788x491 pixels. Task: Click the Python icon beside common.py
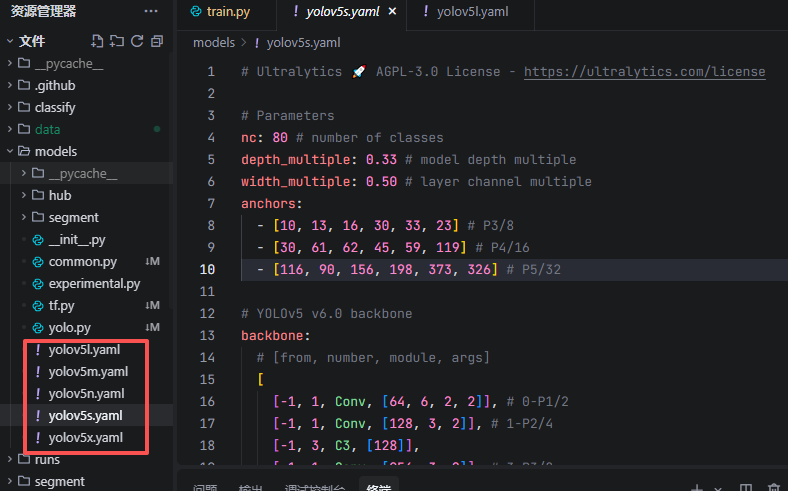[38, 262]
